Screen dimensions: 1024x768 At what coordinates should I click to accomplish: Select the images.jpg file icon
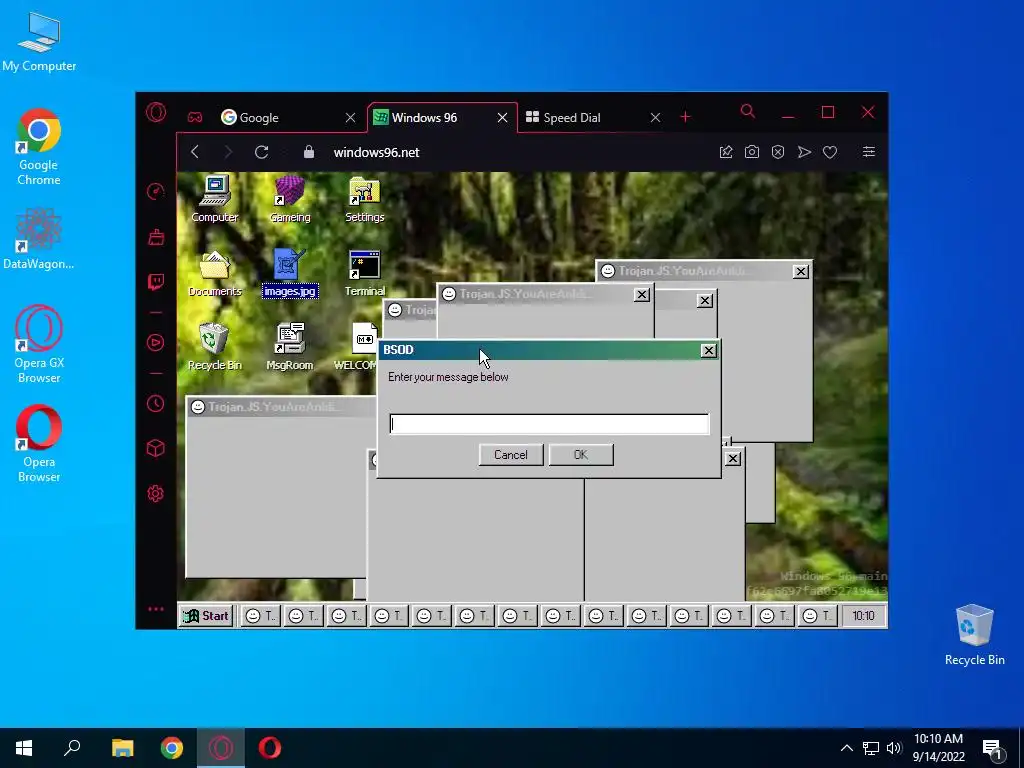point(290,273)
